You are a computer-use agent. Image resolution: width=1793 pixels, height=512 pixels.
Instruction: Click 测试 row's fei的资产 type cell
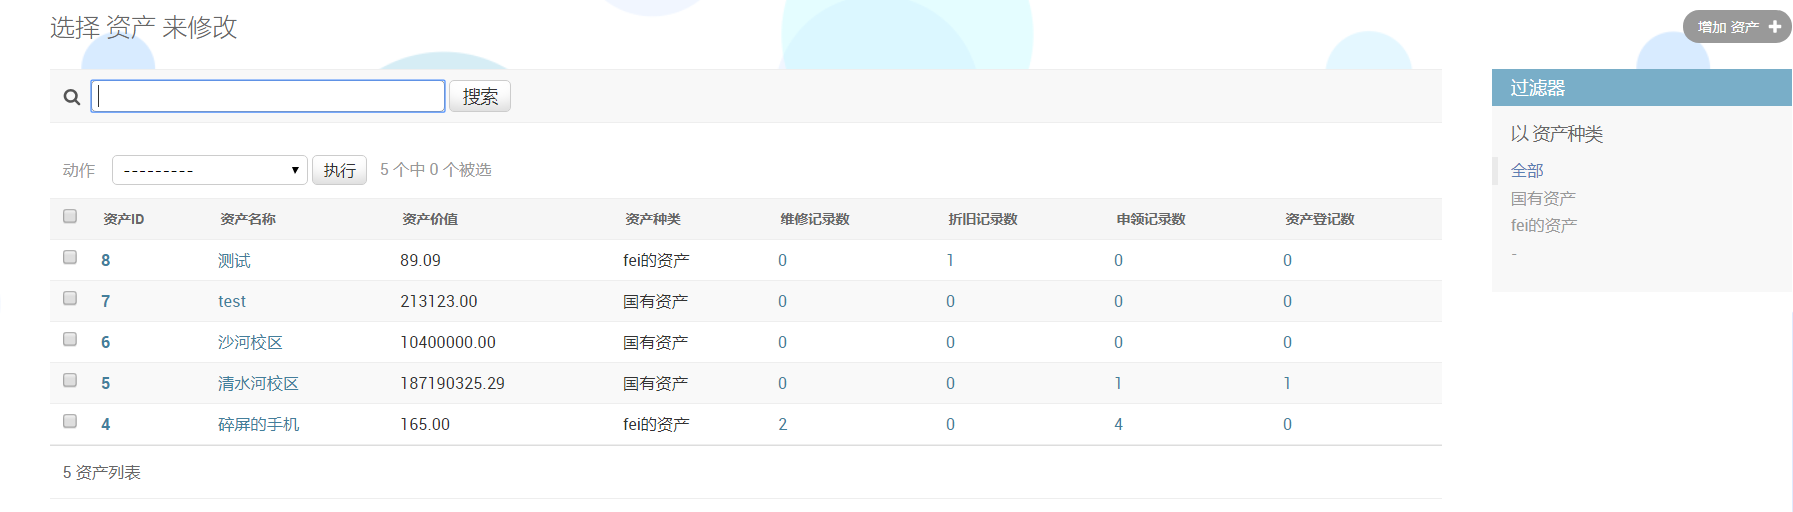[x=656, y=260]
